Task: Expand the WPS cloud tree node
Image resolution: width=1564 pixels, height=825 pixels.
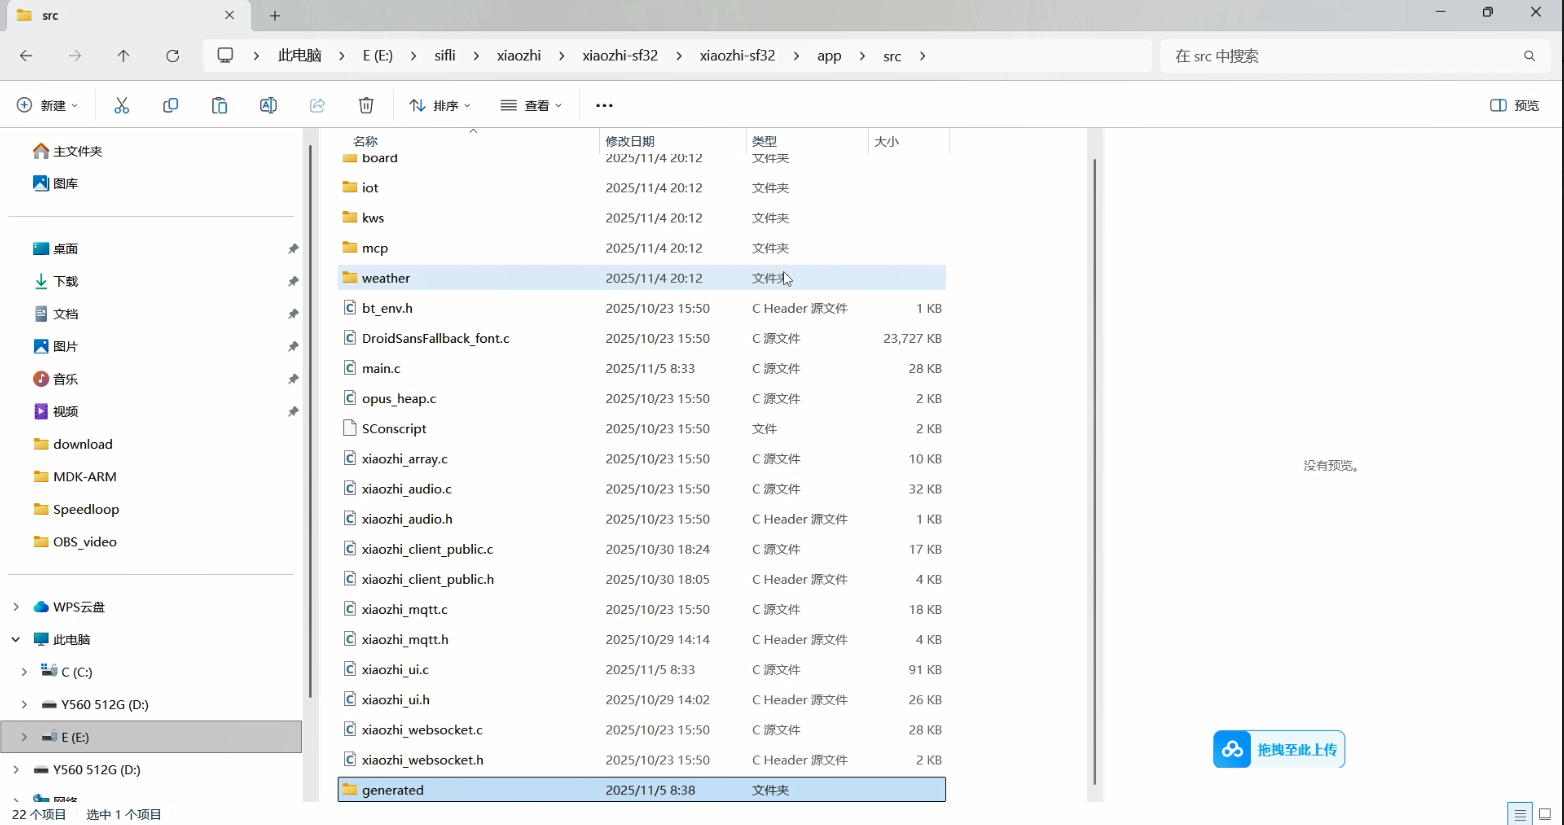Action: tap(16, 607)
